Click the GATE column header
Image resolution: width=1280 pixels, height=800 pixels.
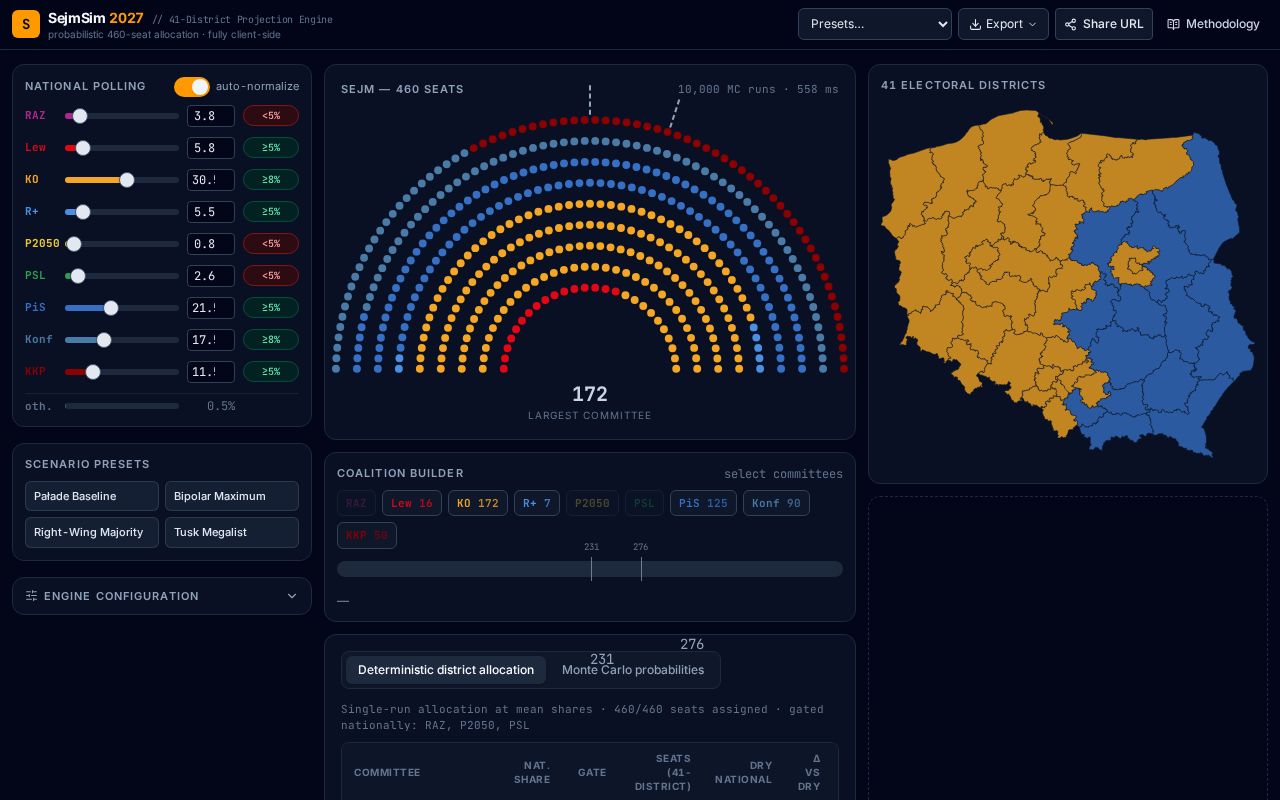click(x=592, y=773)
